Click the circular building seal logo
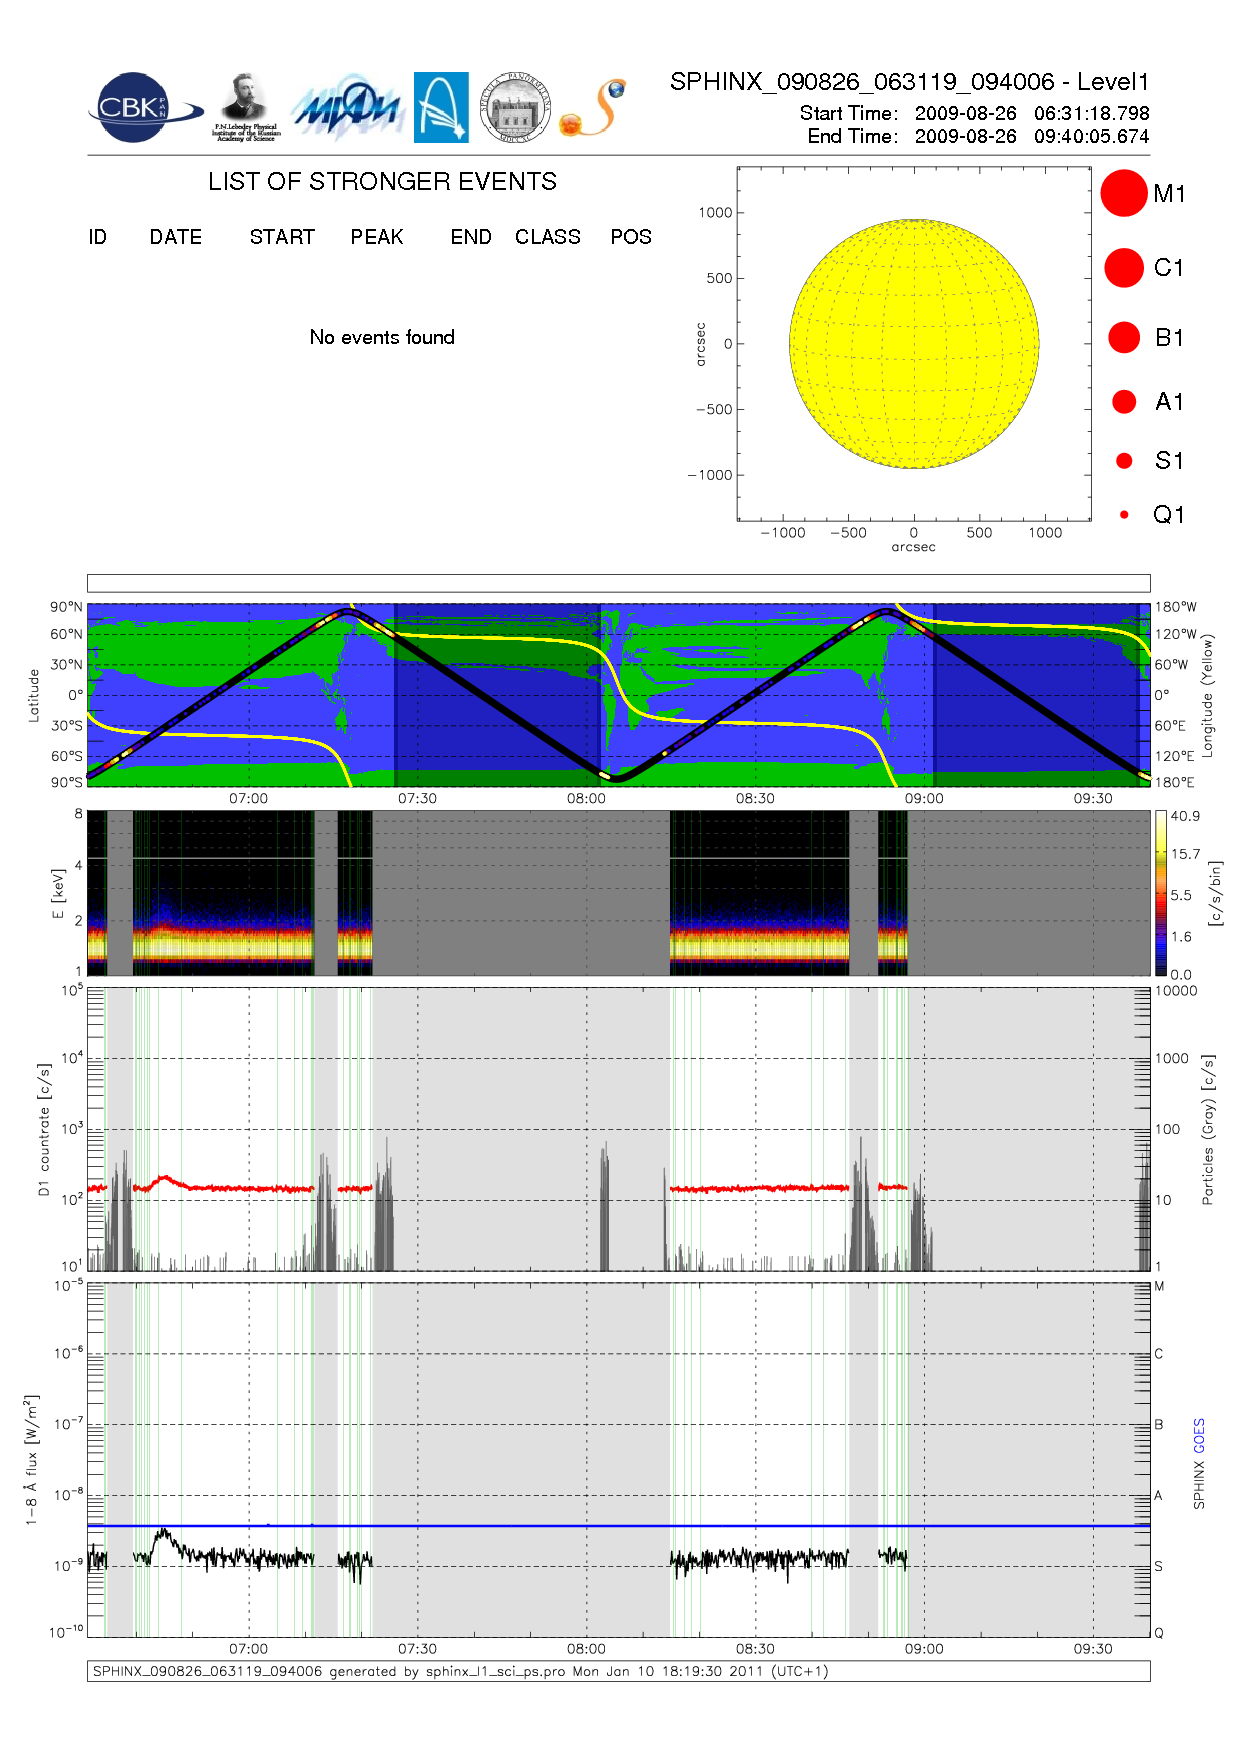 pos(515,108)
